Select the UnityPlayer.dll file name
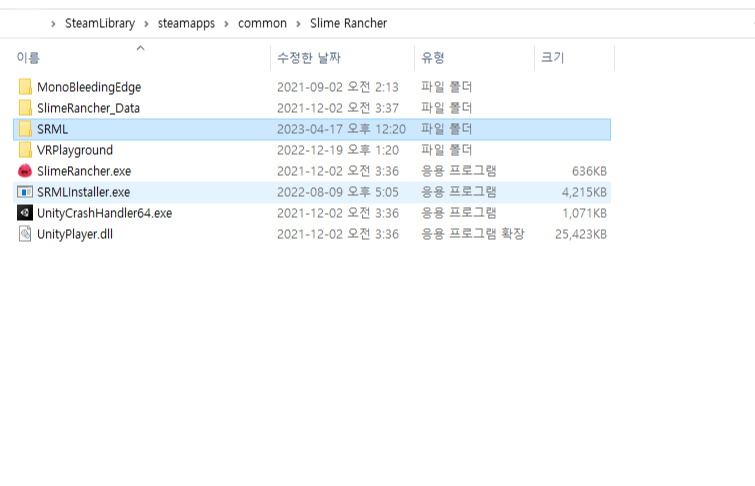755x486 pixels. (x=75, y=234)
